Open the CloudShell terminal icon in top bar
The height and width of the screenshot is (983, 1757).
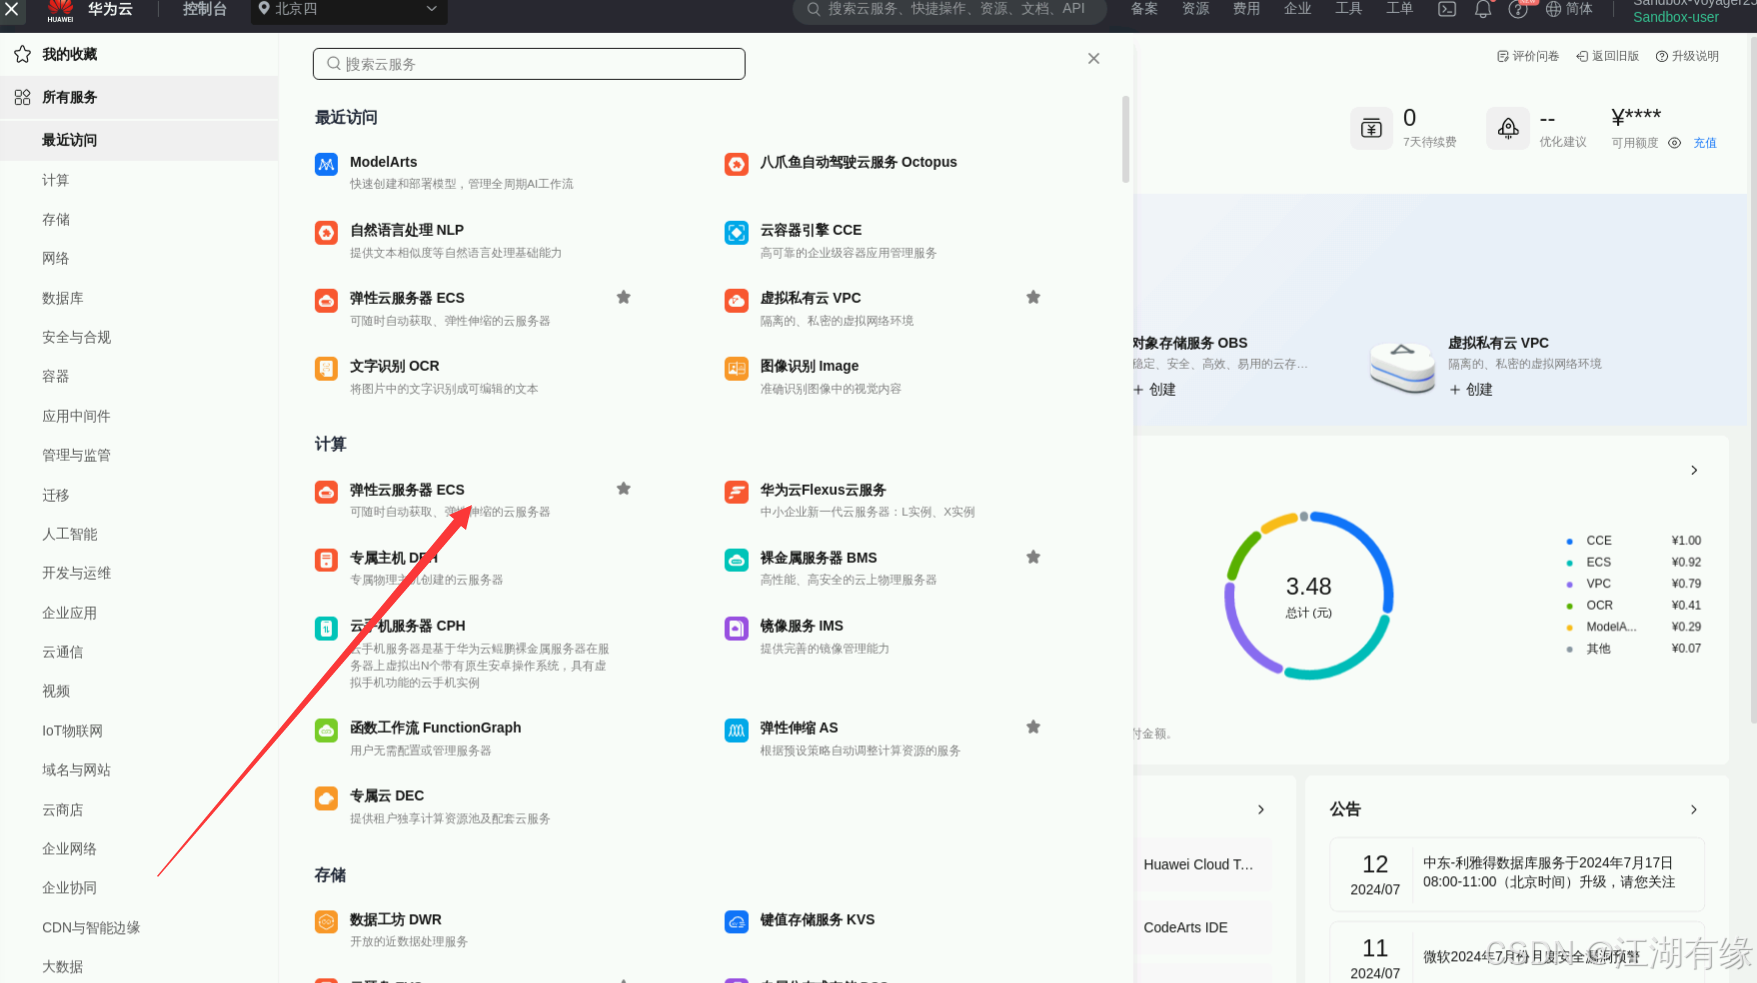pos(1447,9)
